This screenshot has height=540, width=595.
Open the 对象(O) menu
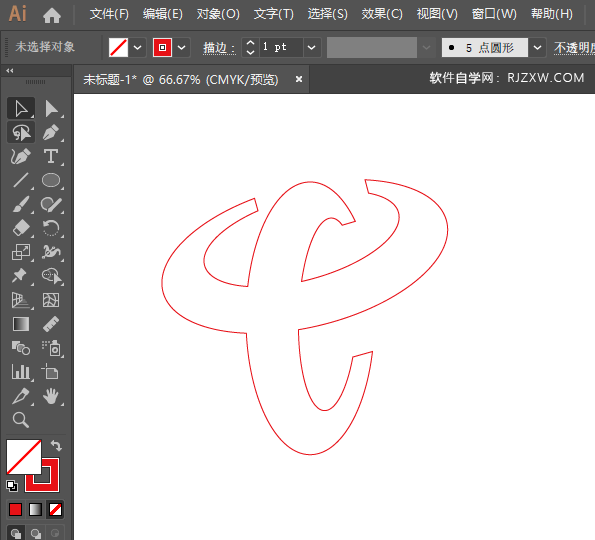[218, 14]
